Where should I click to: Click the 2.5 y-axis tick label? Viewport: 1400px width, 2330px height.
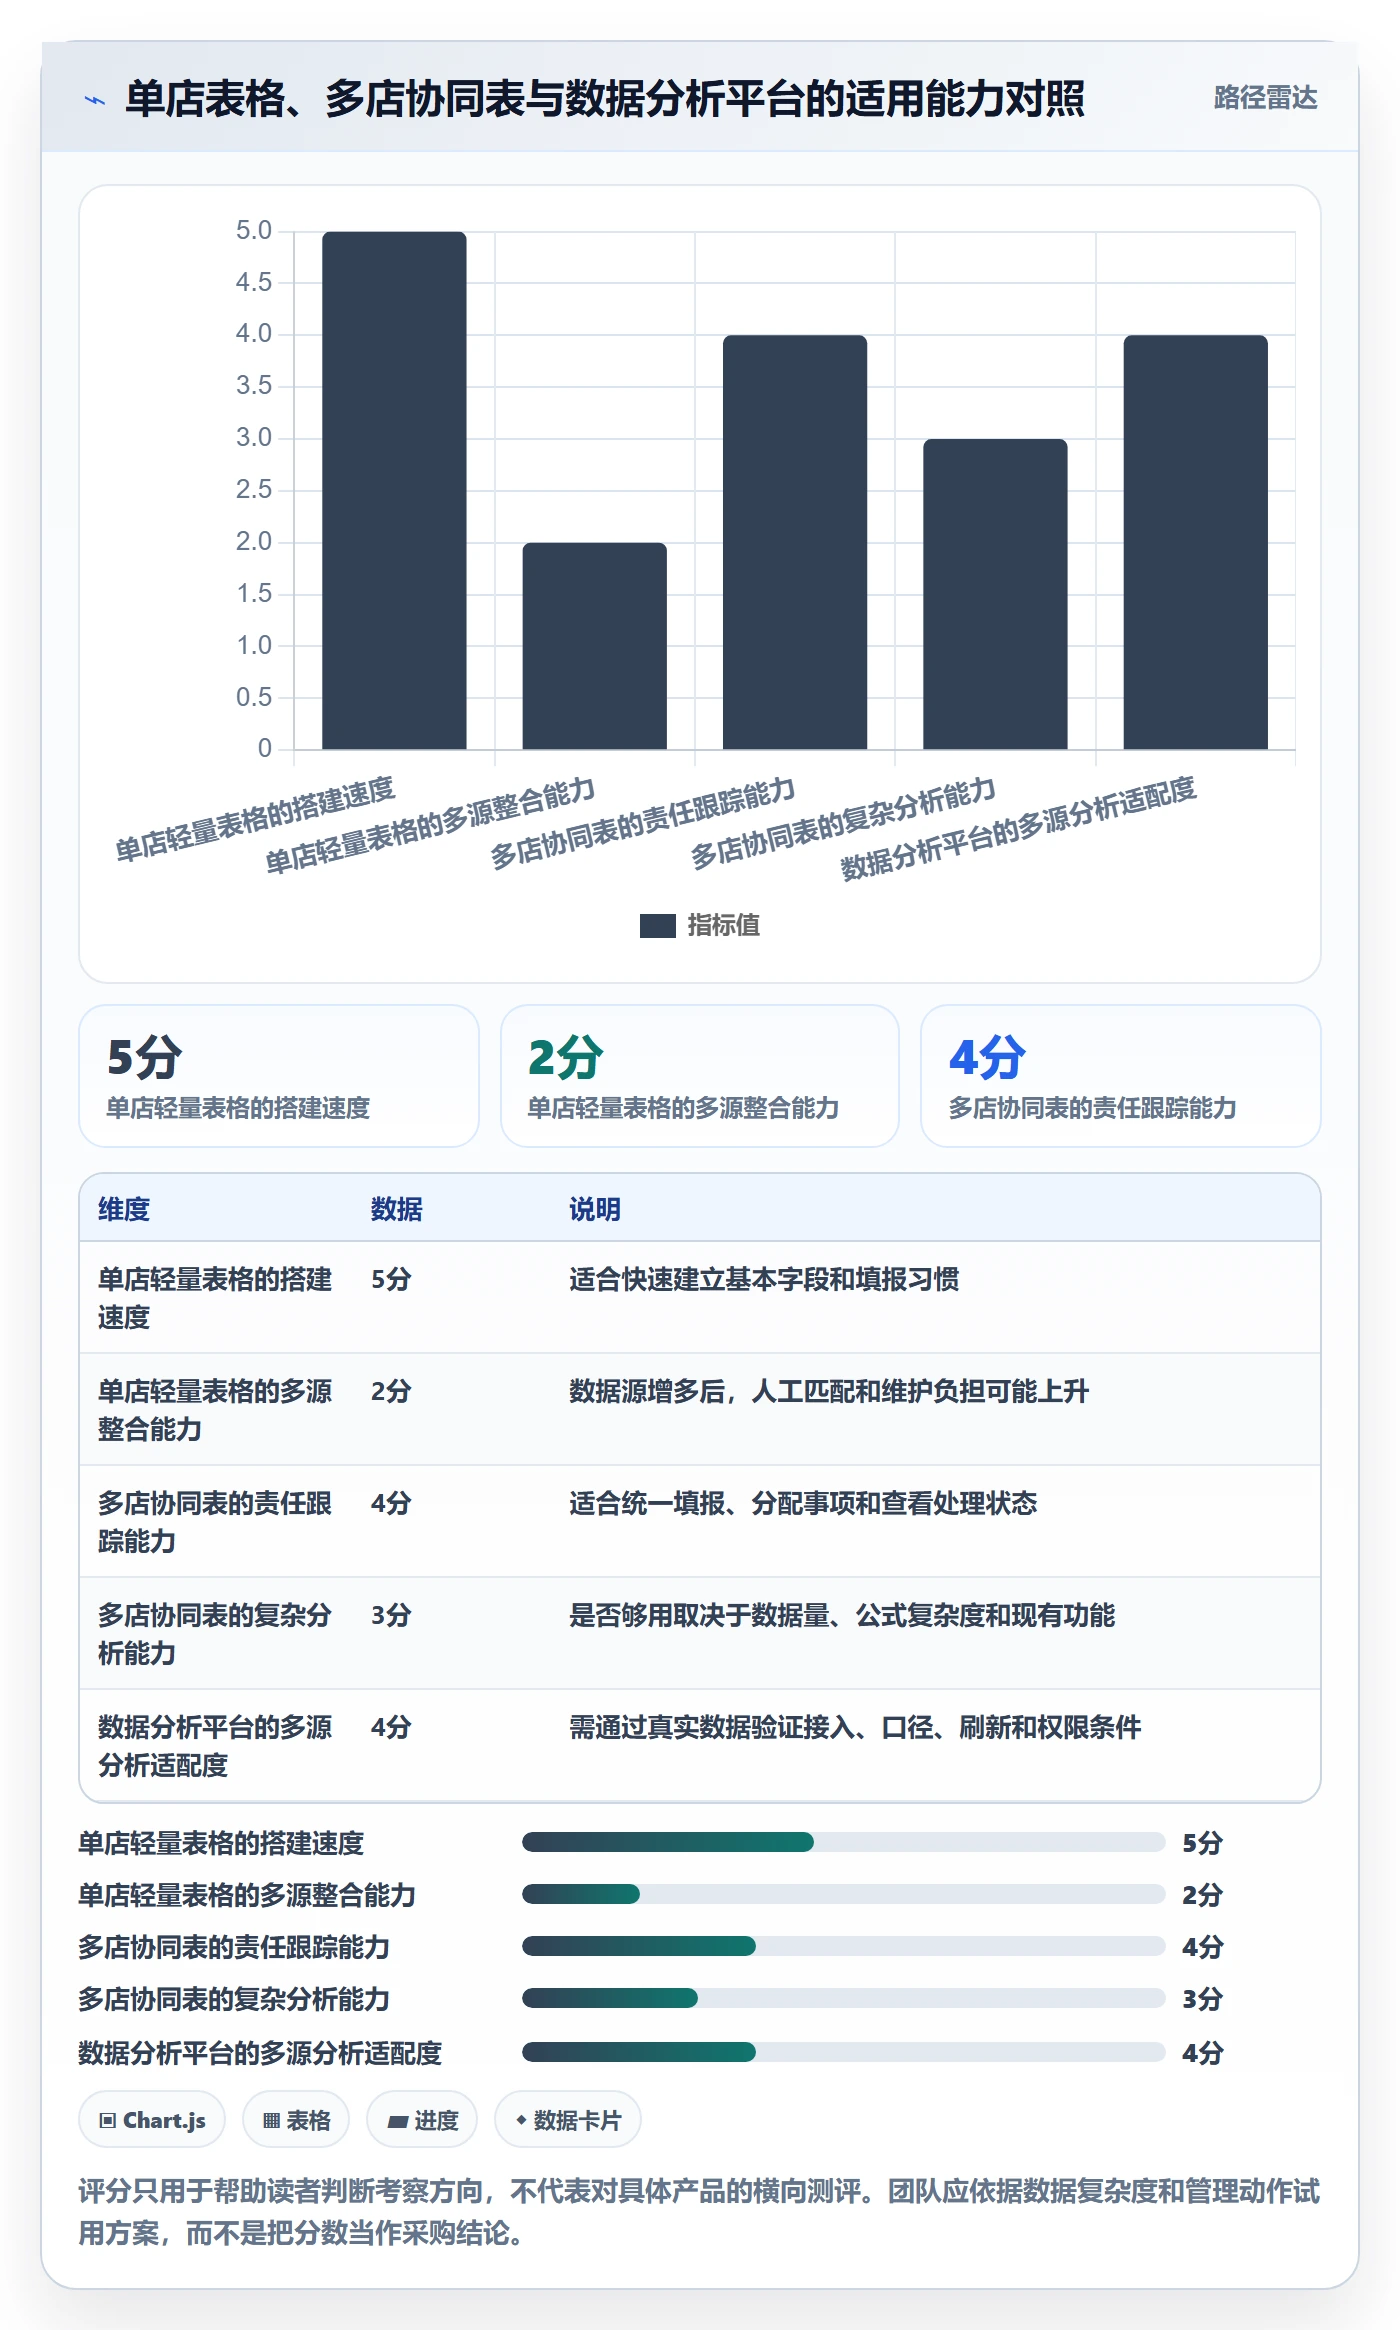(254, 490)
